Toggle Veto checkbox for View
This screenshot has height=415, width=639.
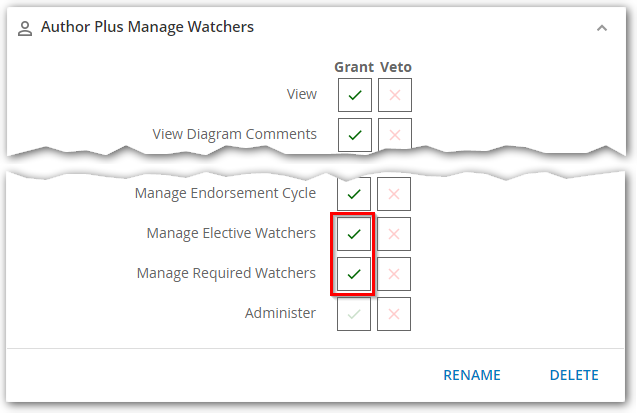(x=394, y=95)
